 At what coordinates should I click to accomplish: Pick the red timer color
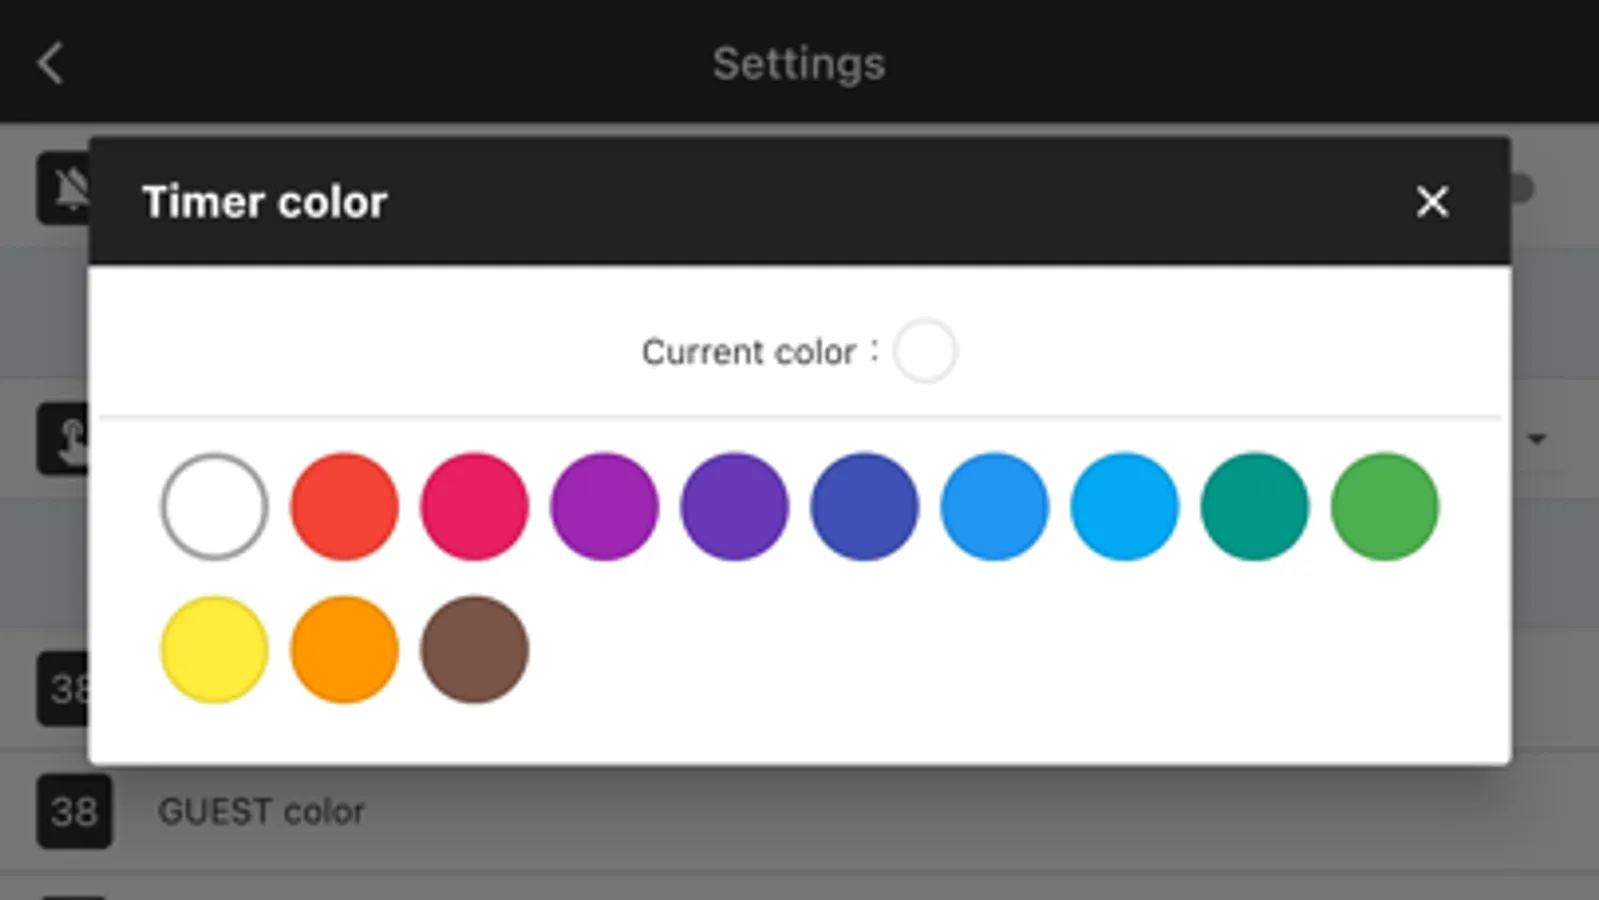tap(344, 507)
